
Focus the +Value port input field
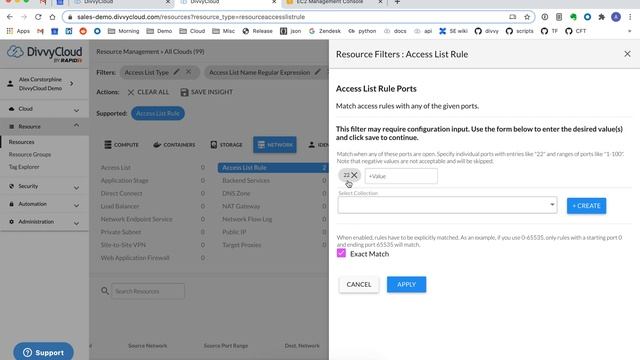pyautogui.click(x=401, y=176)
